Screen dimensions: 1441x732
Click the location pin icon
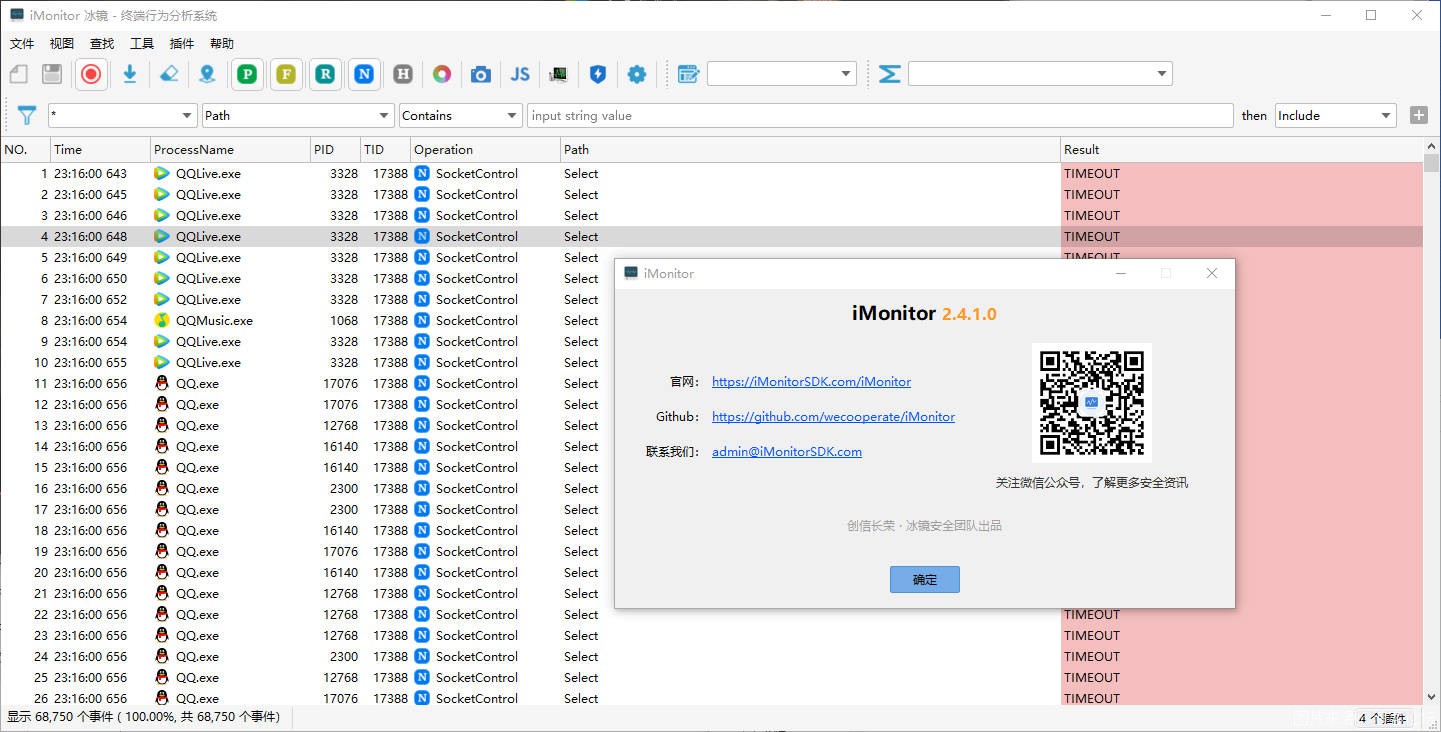tap(207, 74)
